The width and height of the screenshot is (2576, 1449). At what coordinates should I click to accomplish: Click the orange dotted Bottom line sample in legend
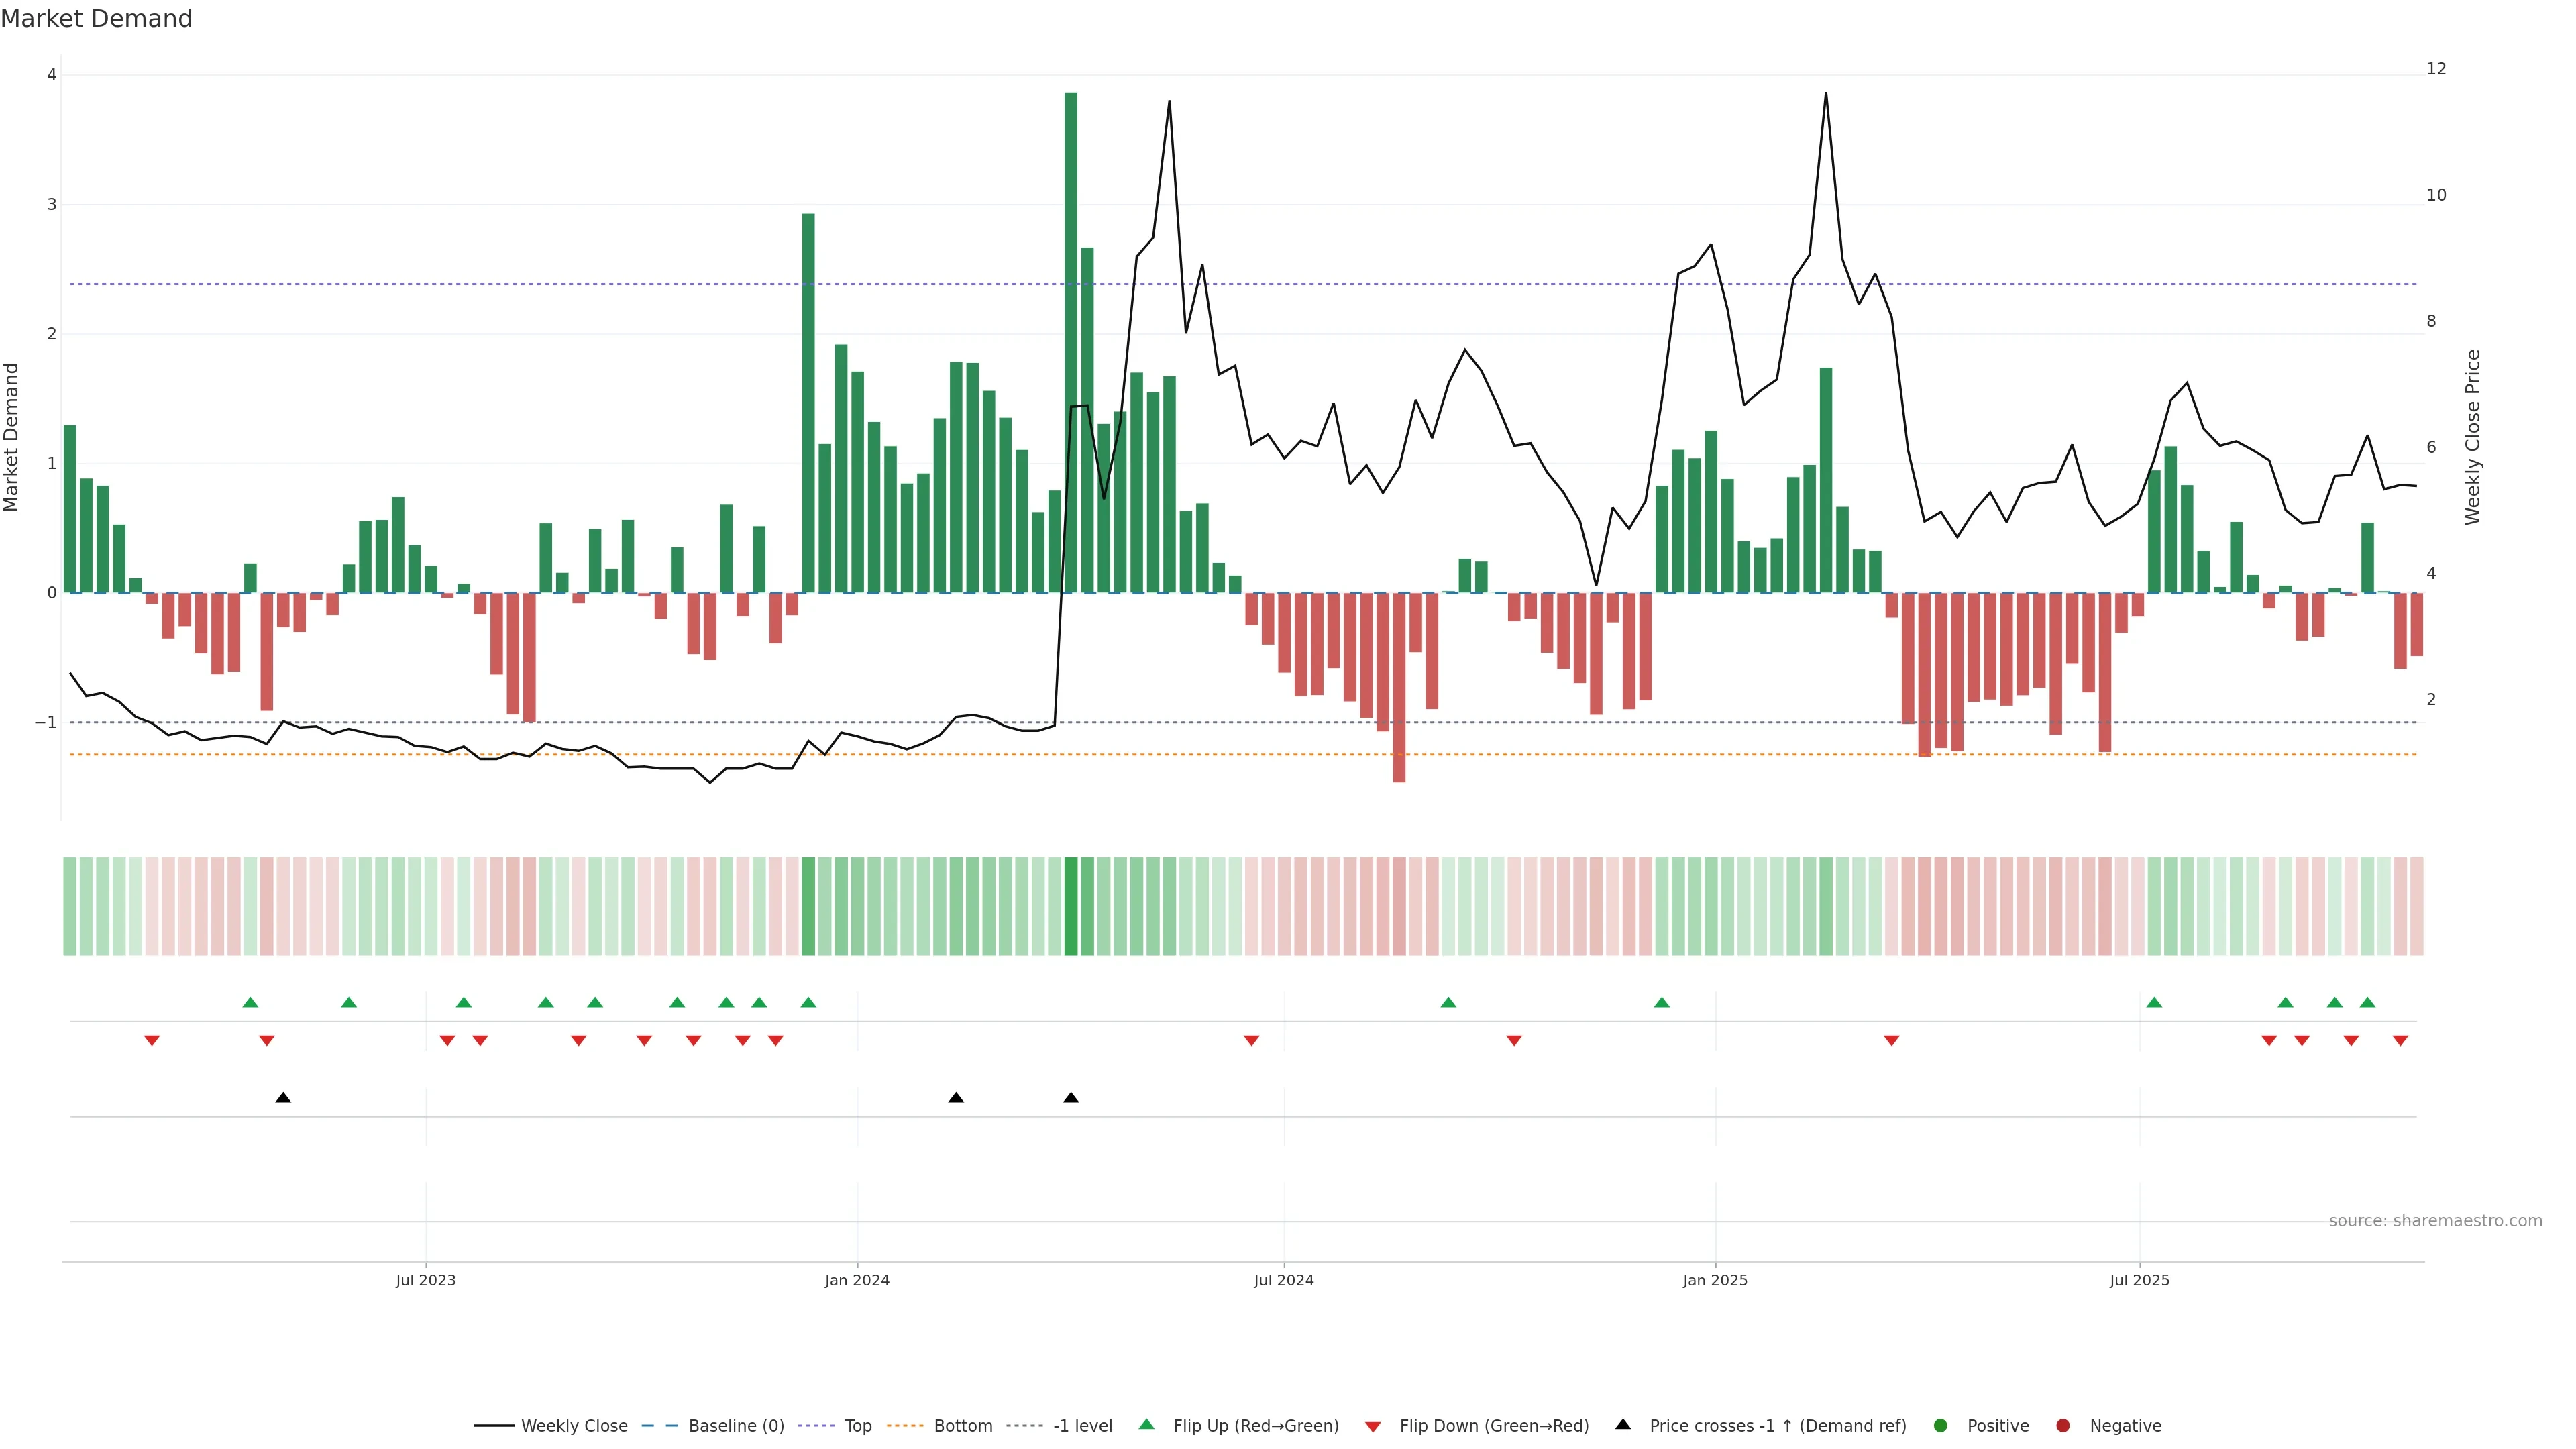point(906,1425)
